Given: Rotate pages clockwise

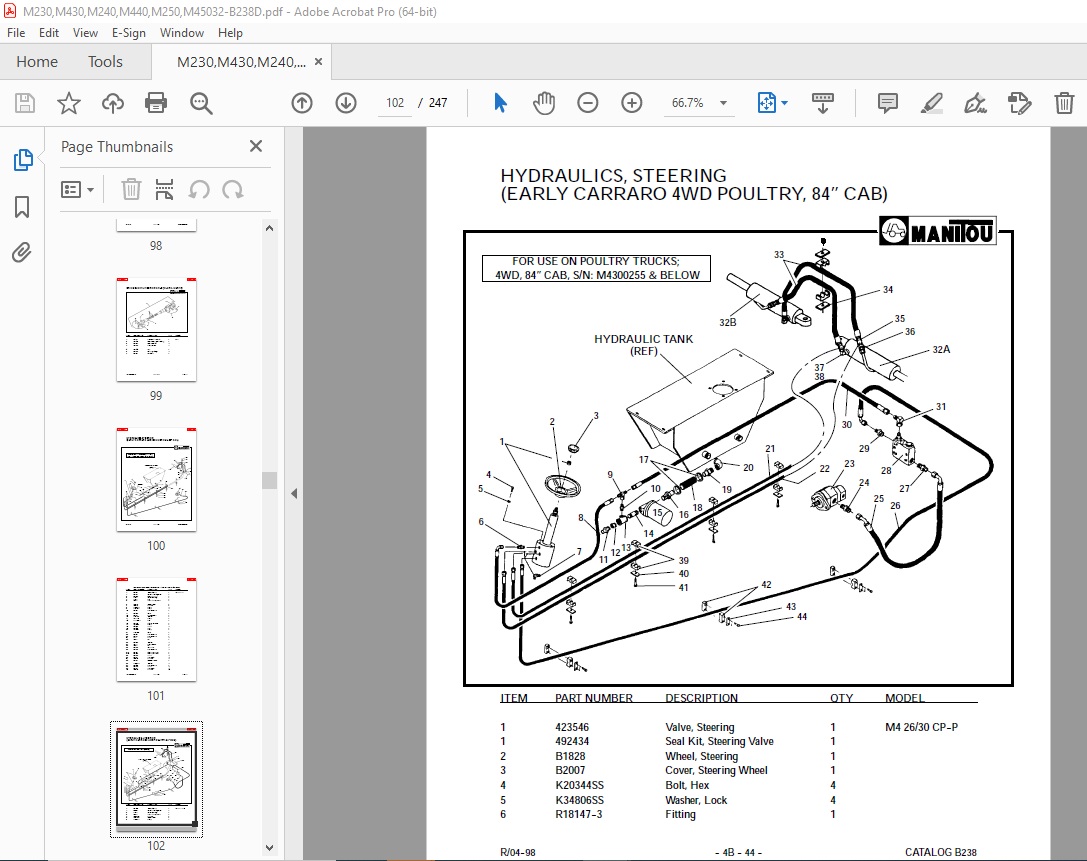Looking at the screenshot, I should coord(233,189).
